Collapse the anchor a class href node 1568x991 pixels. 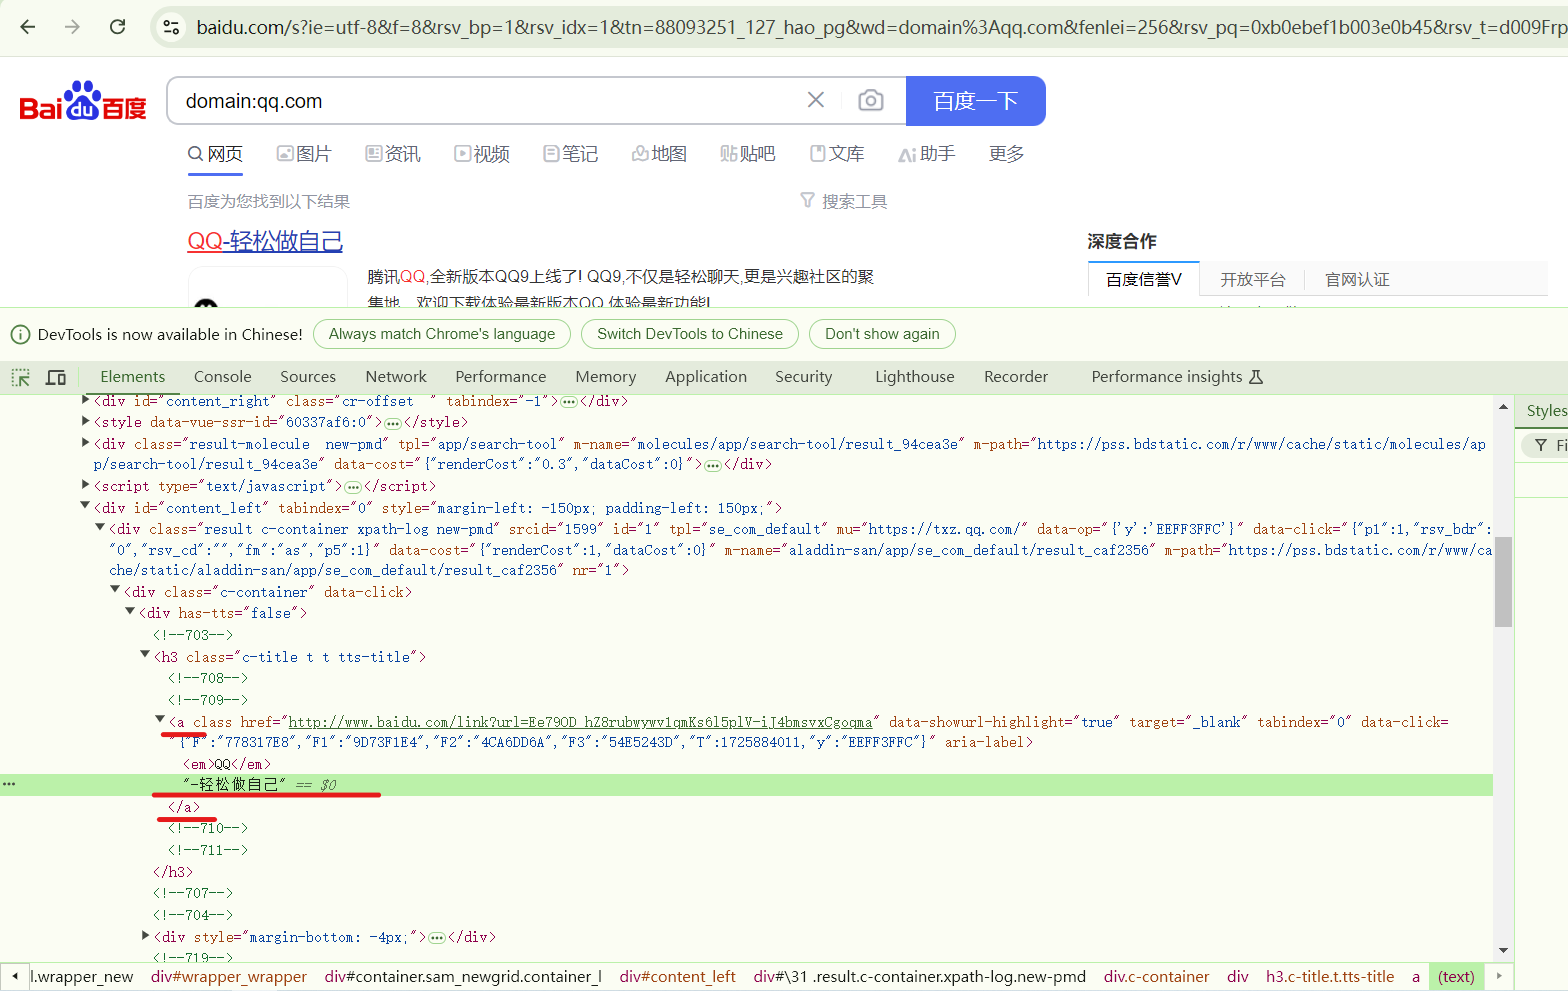(160, 719)
